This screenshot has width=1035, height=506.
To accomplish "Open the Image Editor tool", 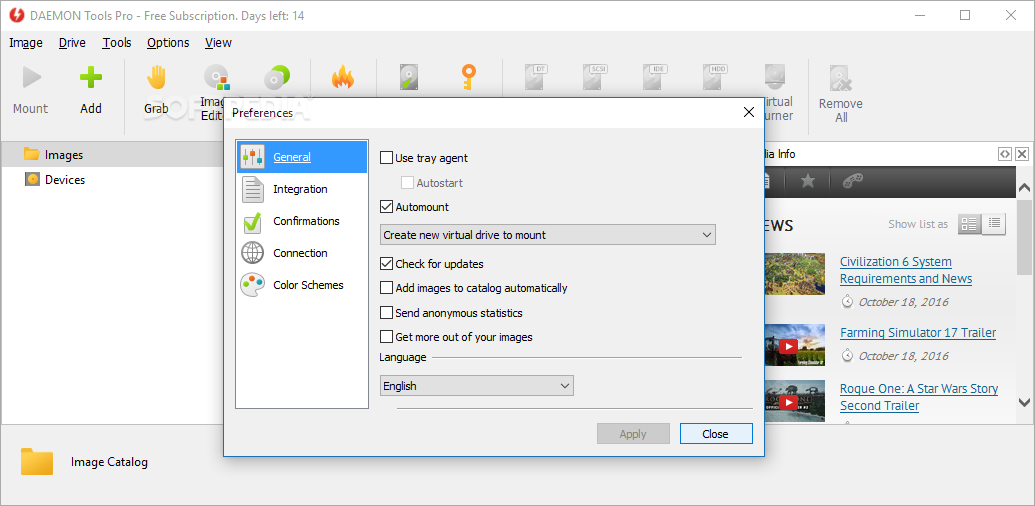I will 215,91.
